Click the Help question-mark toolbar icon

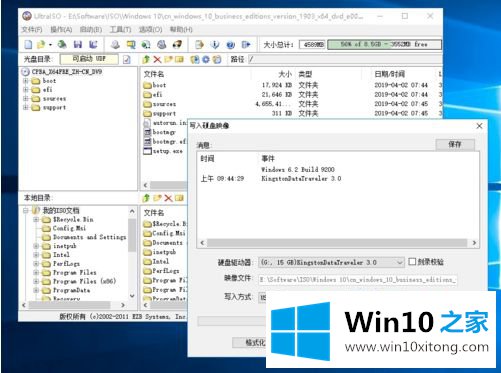230,44
